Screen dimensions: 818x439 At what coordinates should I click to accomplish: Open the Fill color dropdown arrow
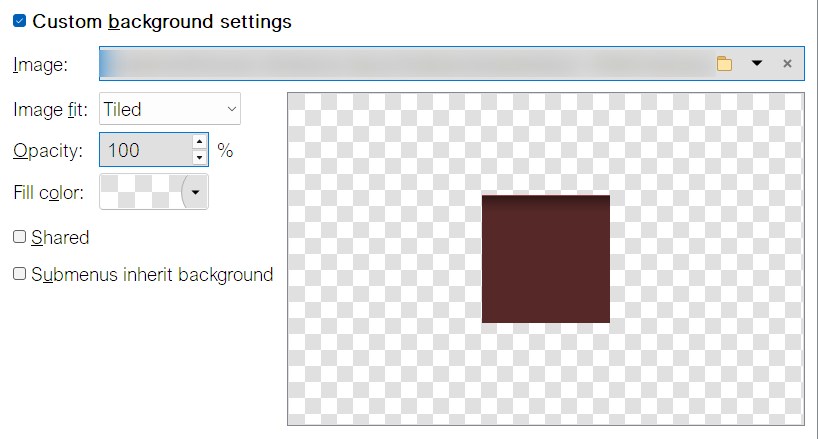point(195,192)
